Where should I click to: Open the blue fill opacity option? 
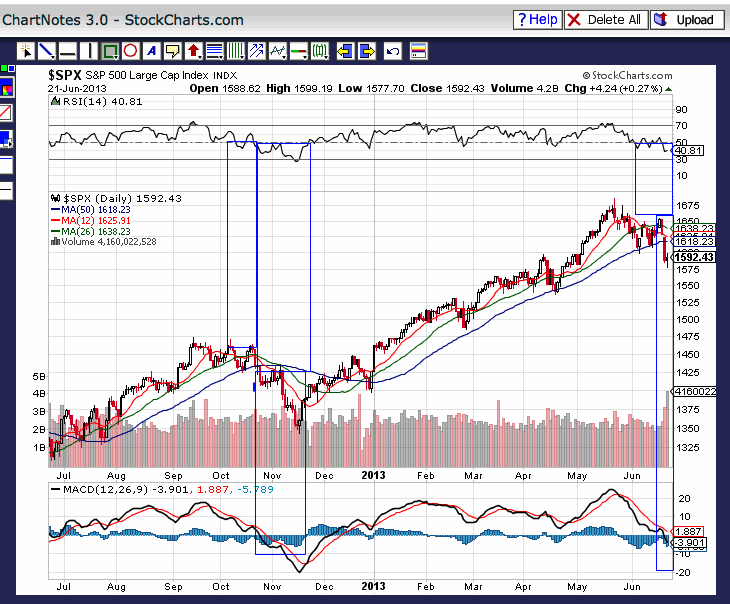(6, 139)
